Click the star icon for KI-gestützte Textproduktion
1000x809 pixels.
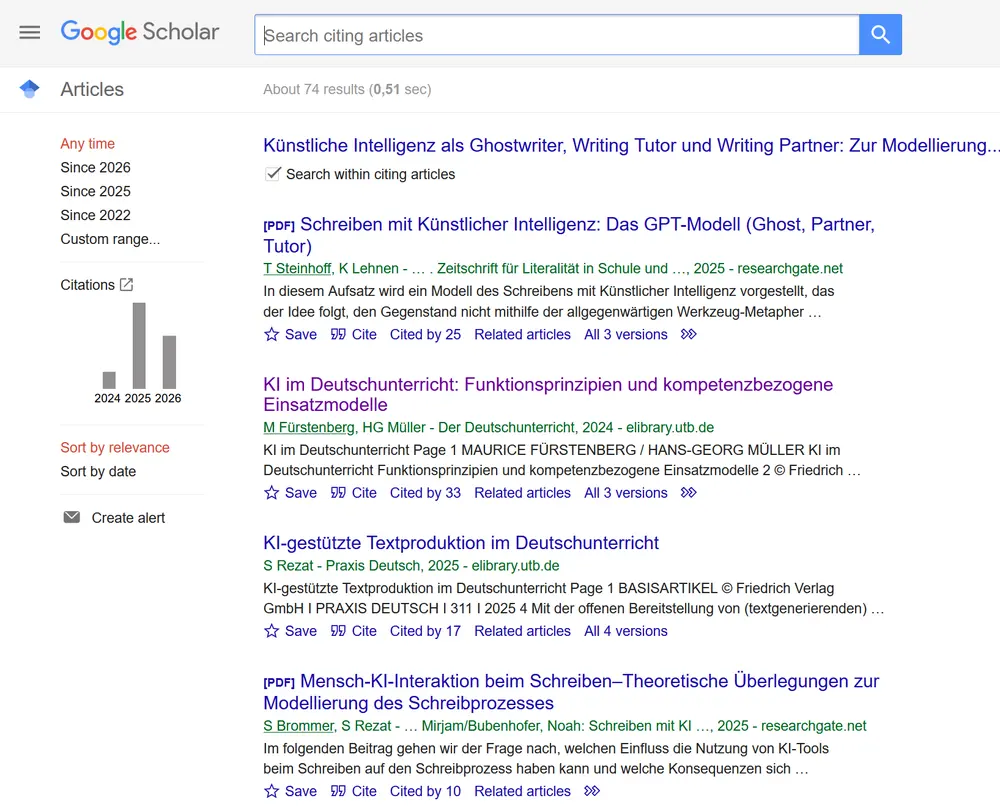(272, 631)
